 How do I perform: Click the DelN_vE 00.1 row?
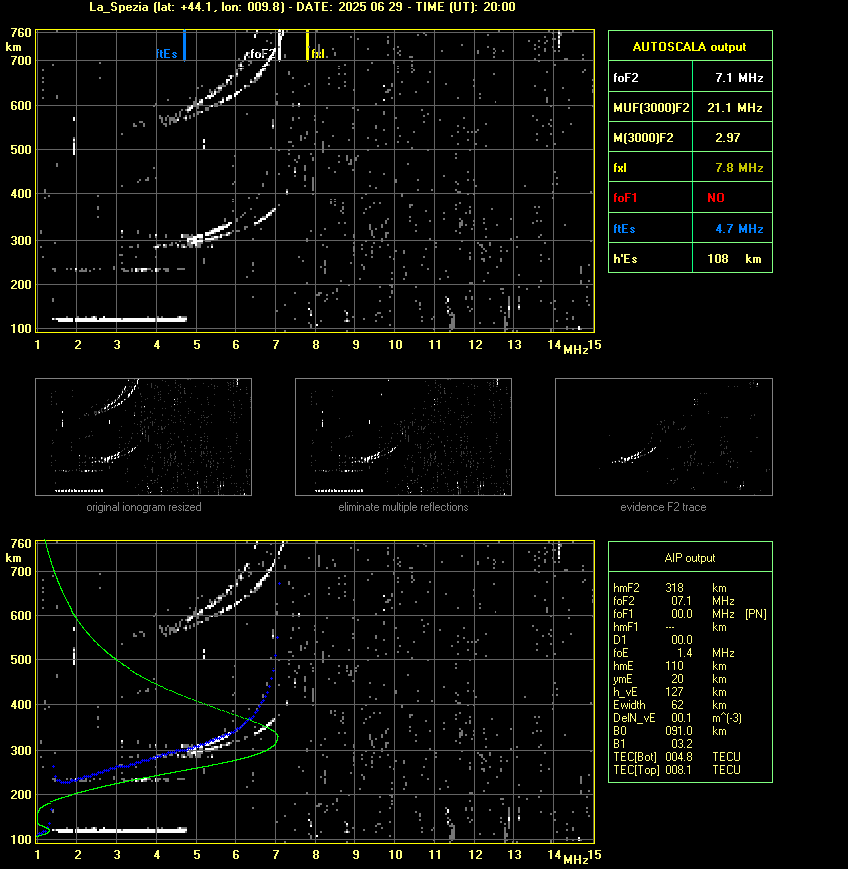coord(677,718)
